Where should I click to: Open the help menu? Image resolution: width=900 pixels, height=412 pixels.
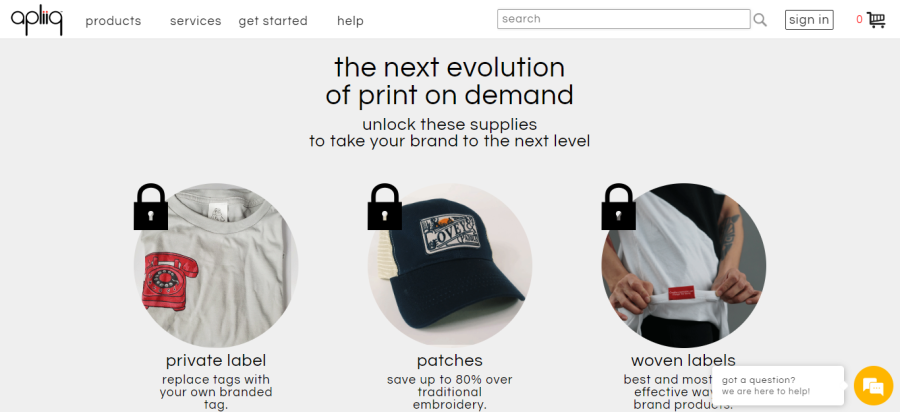click(x=351, y=21)
